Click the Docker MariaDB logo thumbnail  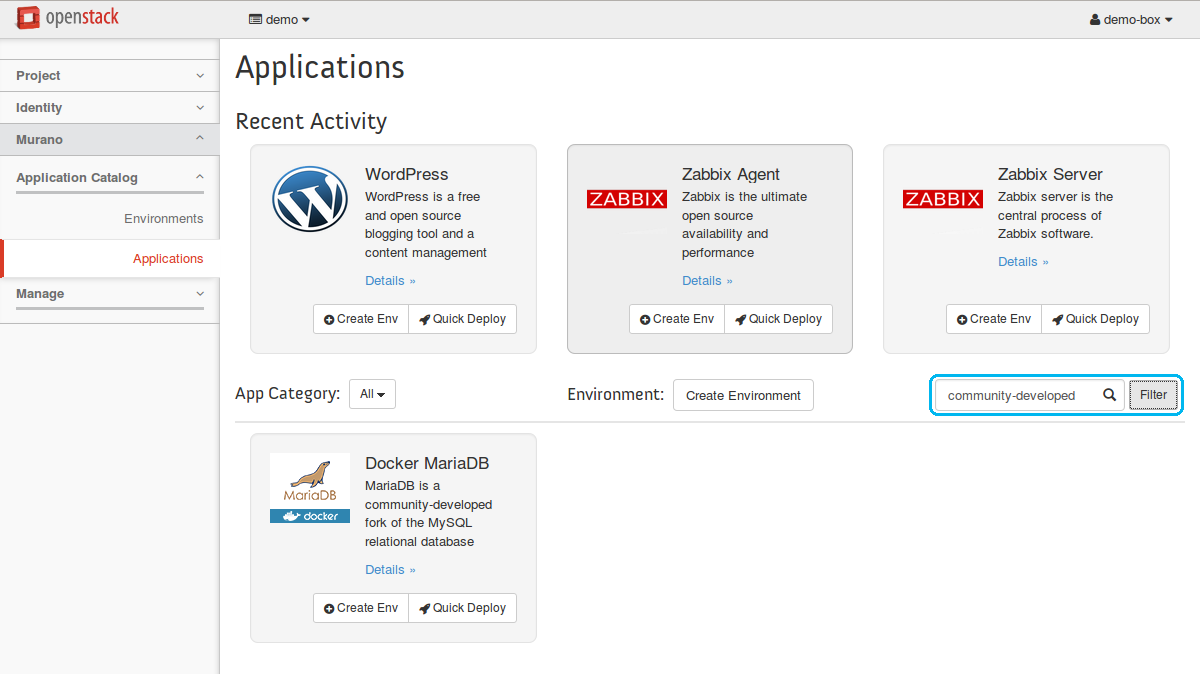[309, 488]
